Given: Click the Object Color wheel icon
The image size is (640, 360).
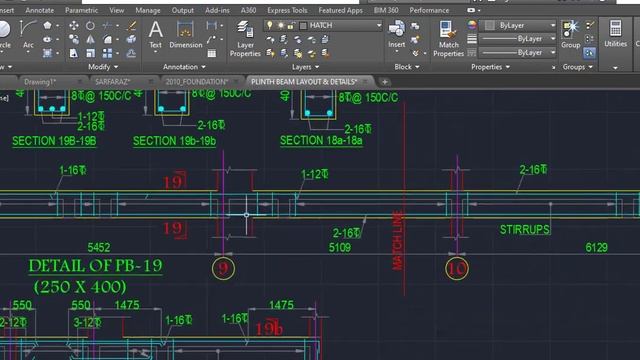Looking at the screenshot, I should click(x=472, y=25).
